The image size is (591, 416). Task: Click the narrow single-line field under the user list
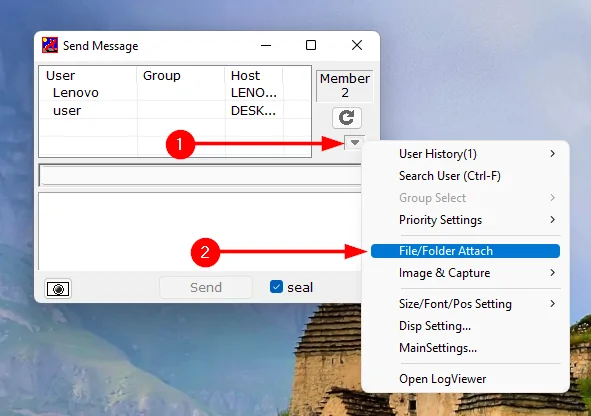[200, 175]
